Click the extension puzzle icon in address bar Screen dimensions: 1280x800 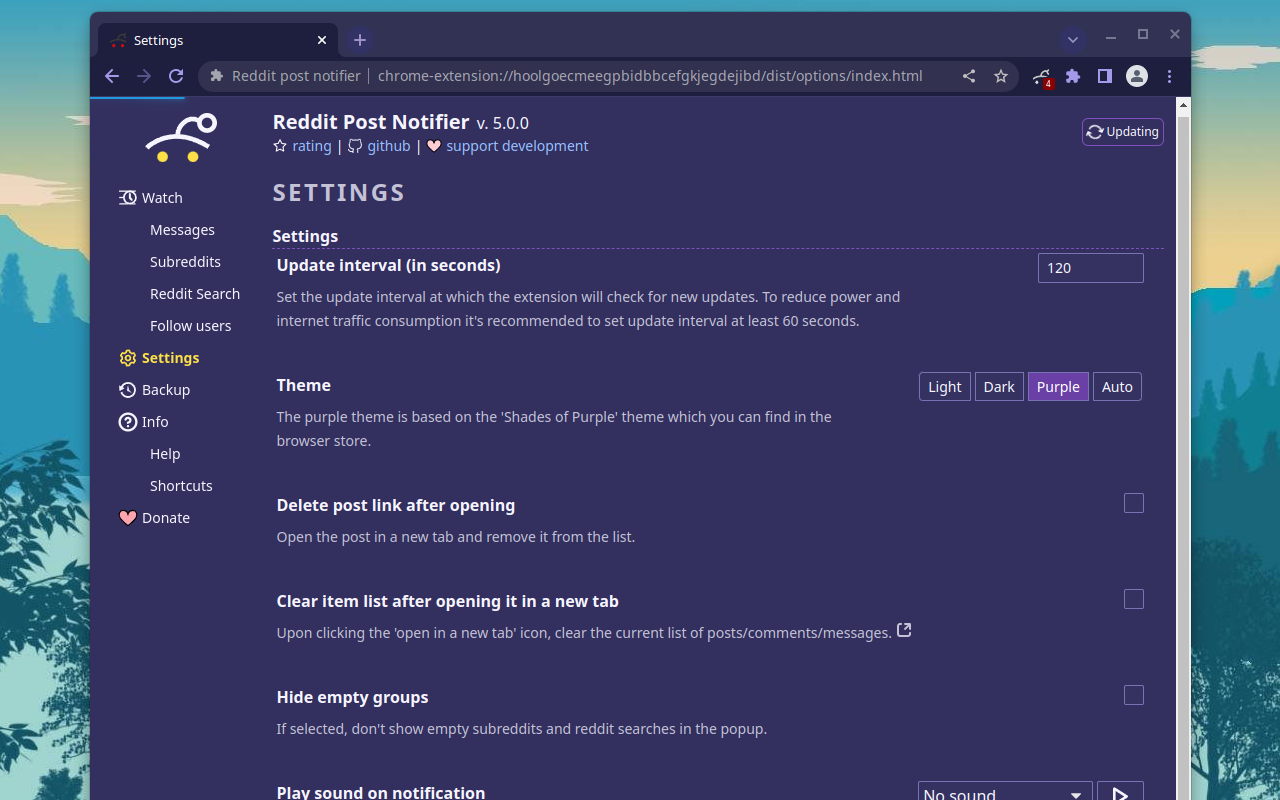(x=217, y=76)
